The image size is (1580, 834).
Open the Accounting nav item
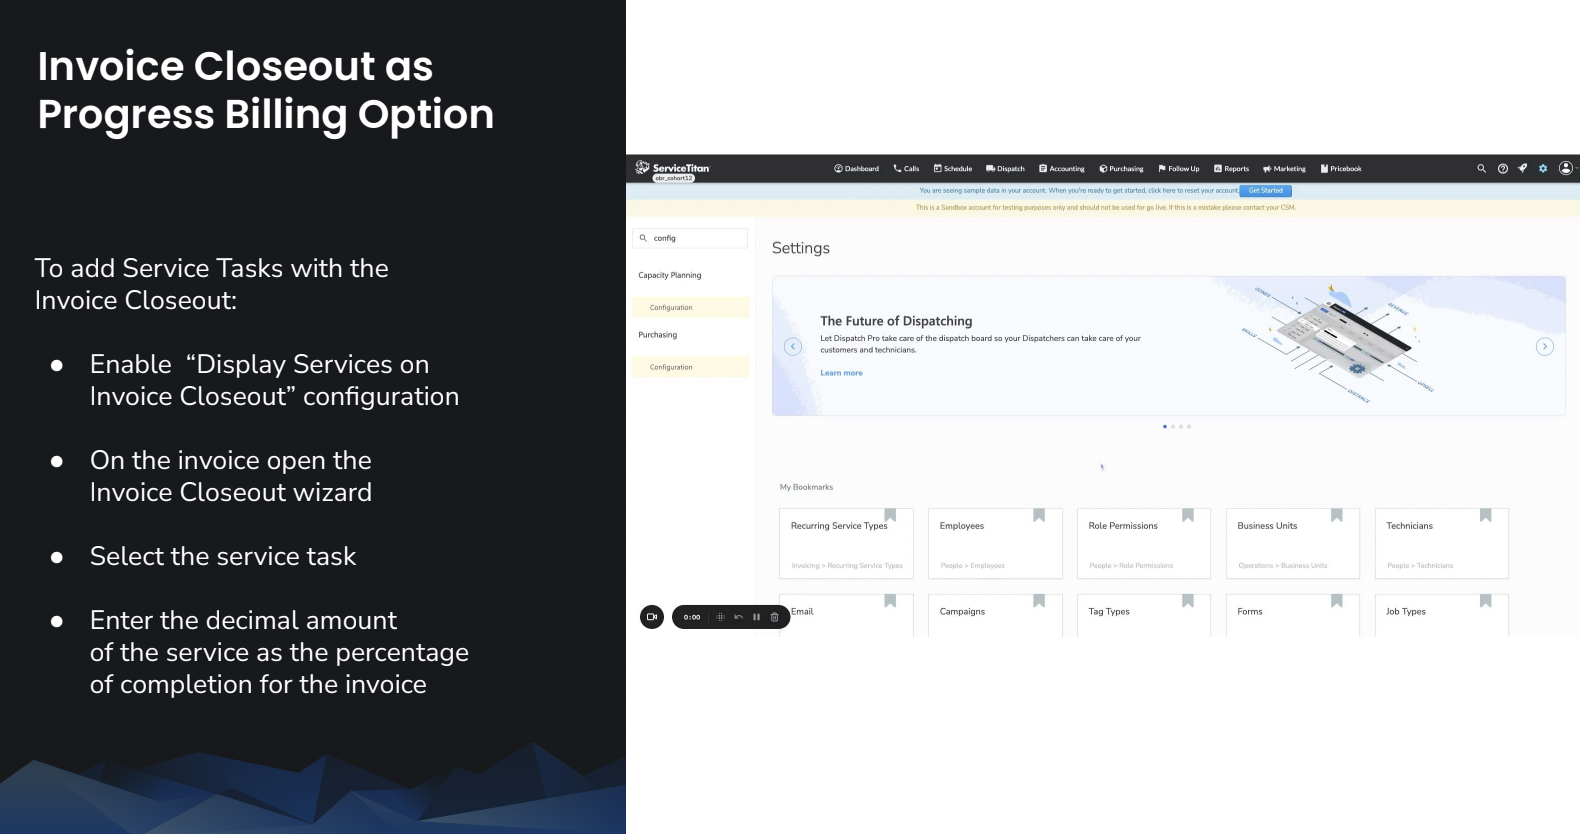tap(1061, 169)
